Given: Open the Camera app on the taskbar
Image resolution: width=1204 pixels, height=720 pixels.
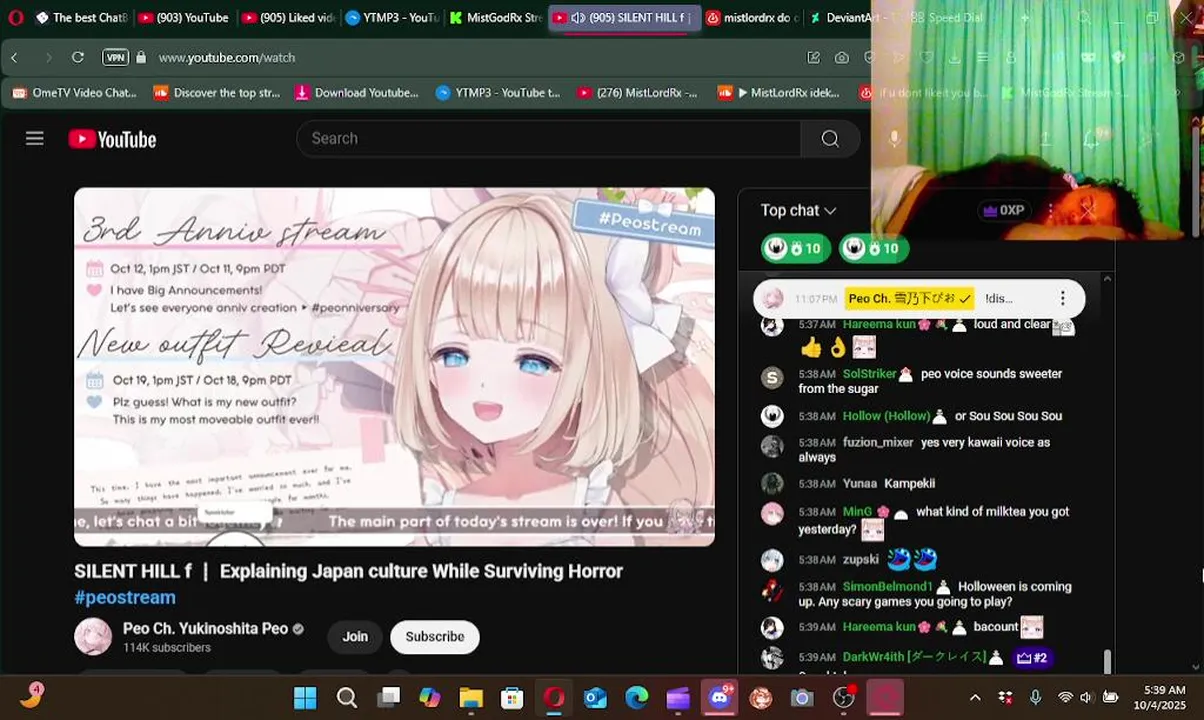Looking at the screenshot, I should 802,697.
